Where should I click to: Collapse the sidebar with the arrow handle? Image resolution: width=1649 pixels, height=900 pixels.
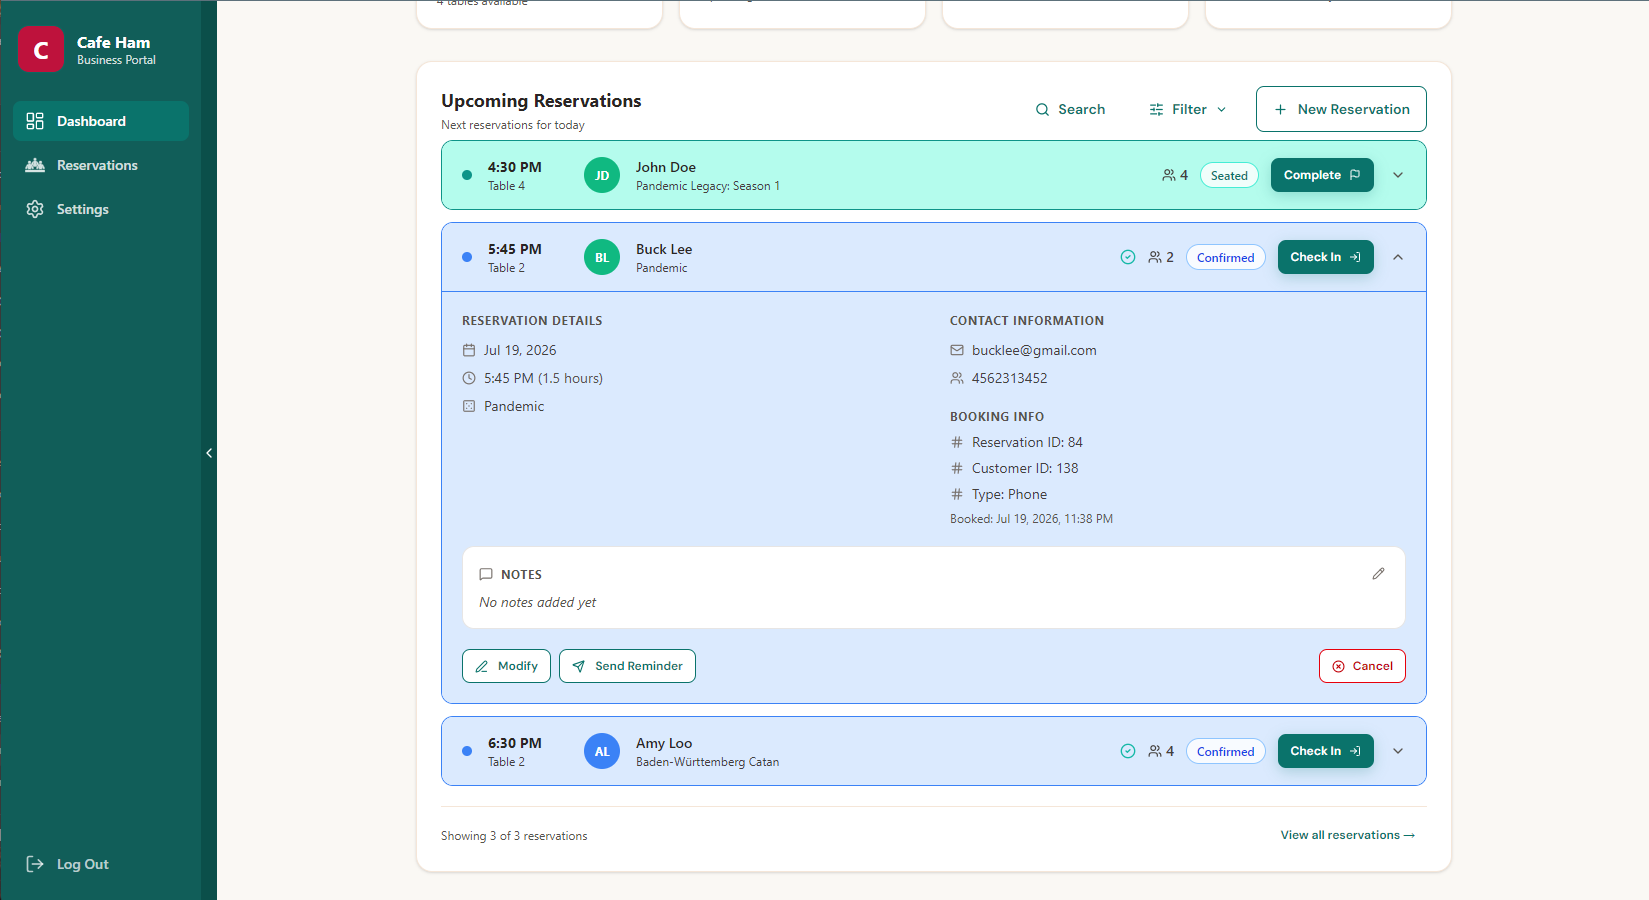coord(209,453)
